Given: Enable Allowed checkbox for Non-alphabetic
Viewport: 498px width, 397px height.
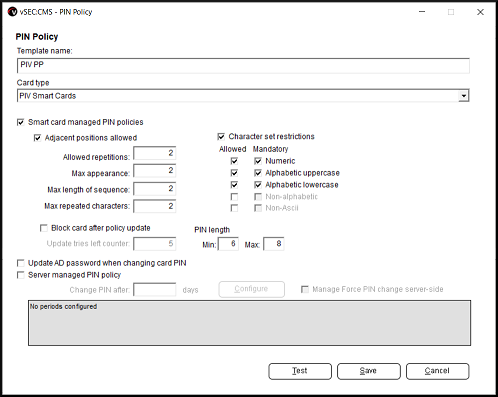Looking at the screenshot, I should click(234, 197).
